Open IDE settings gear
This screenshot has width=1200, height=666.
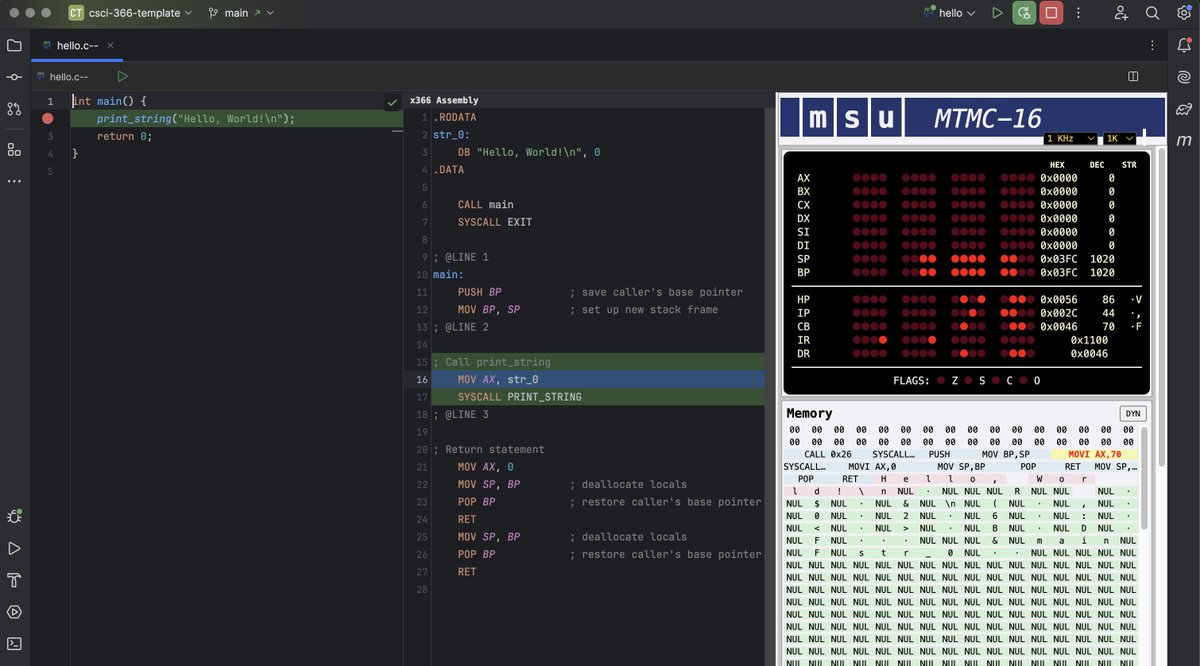(x=1184, y=13)
